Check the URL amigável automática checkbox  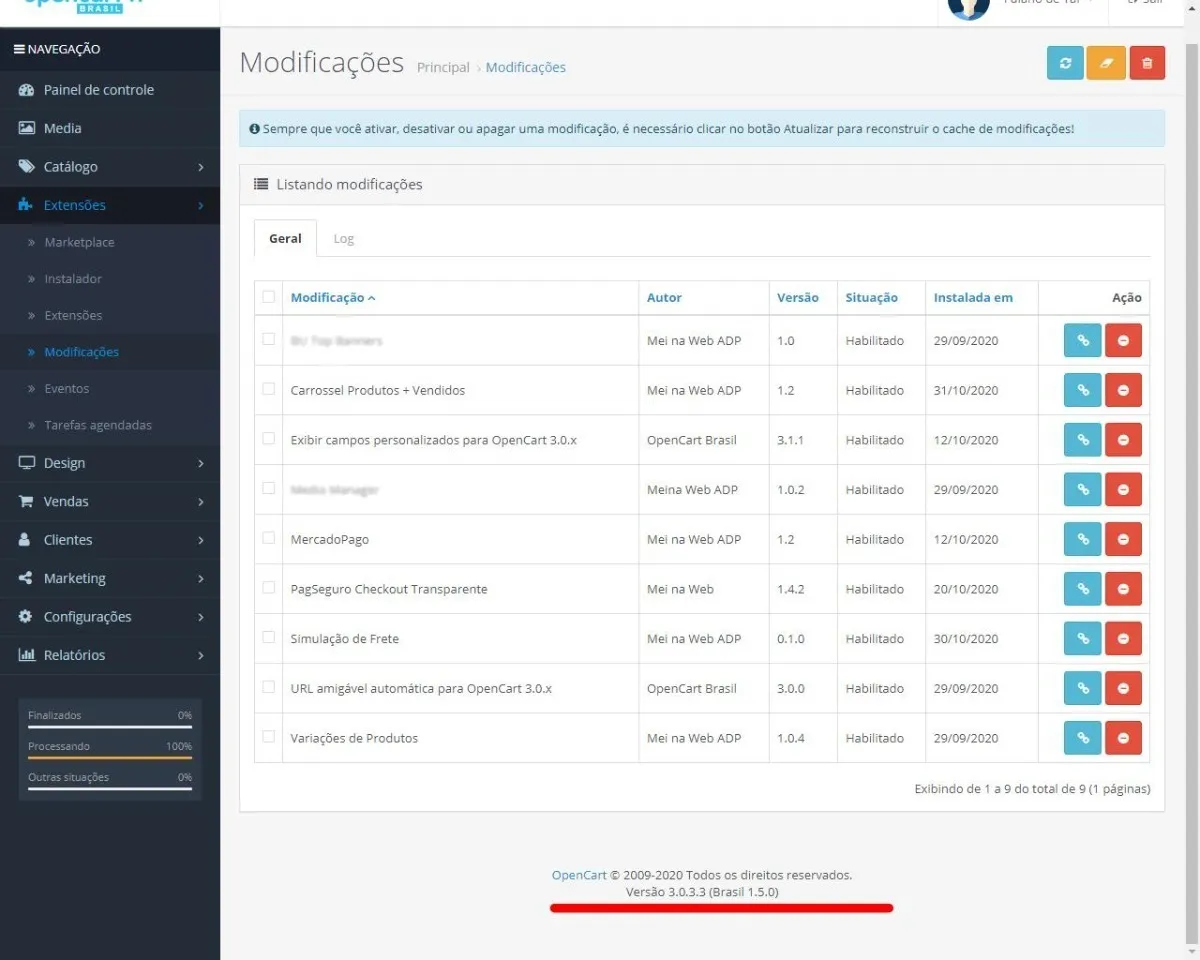(x=268, y=687)
